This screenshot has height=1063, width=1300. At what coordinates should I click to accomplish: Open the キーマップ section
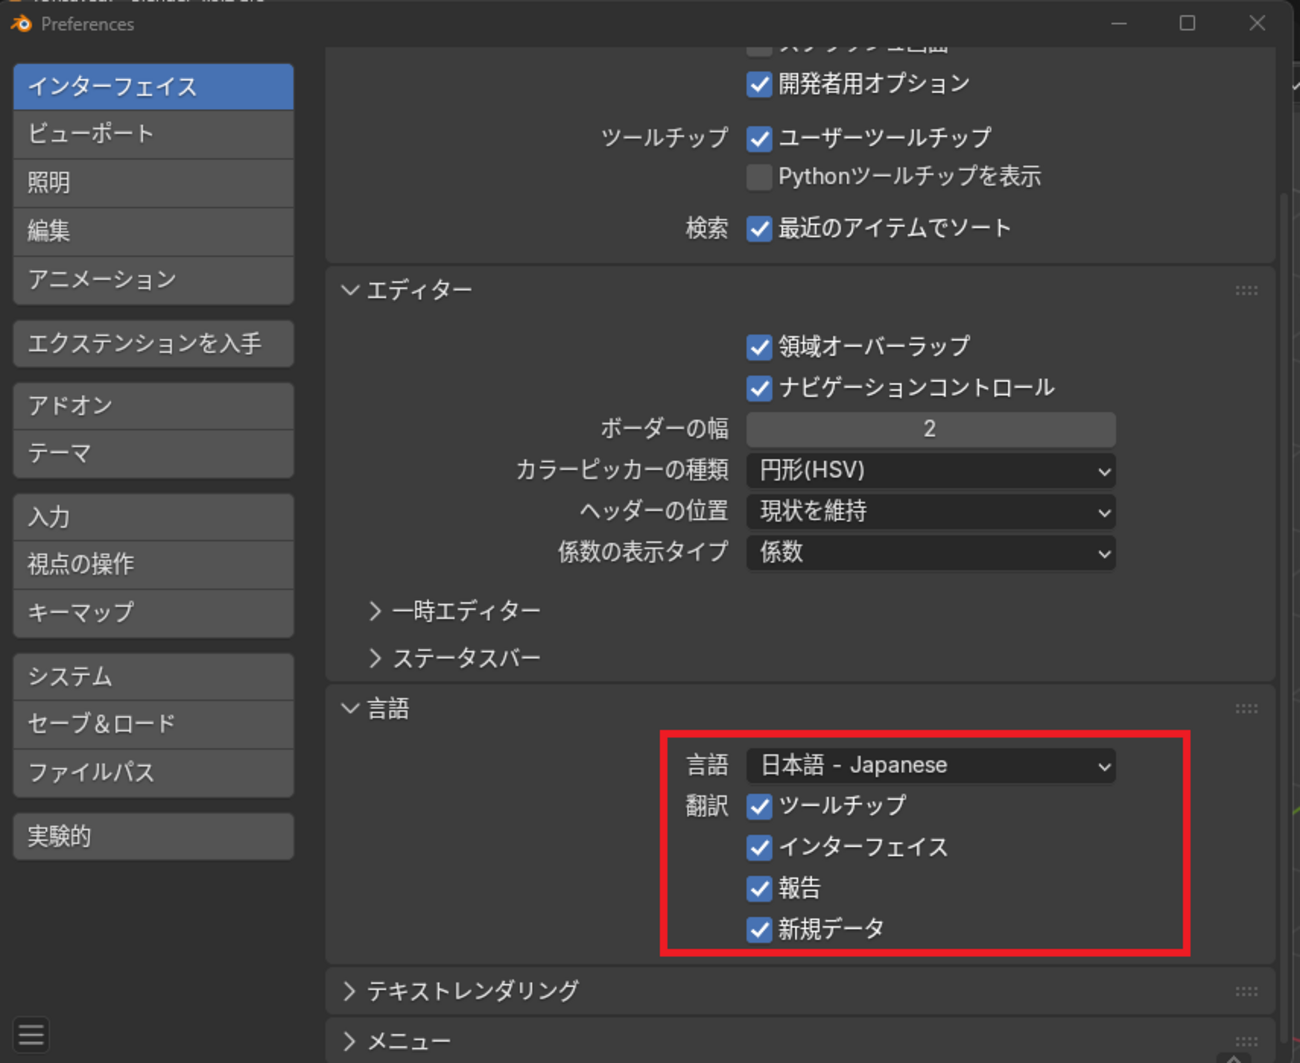coord(153,612)
